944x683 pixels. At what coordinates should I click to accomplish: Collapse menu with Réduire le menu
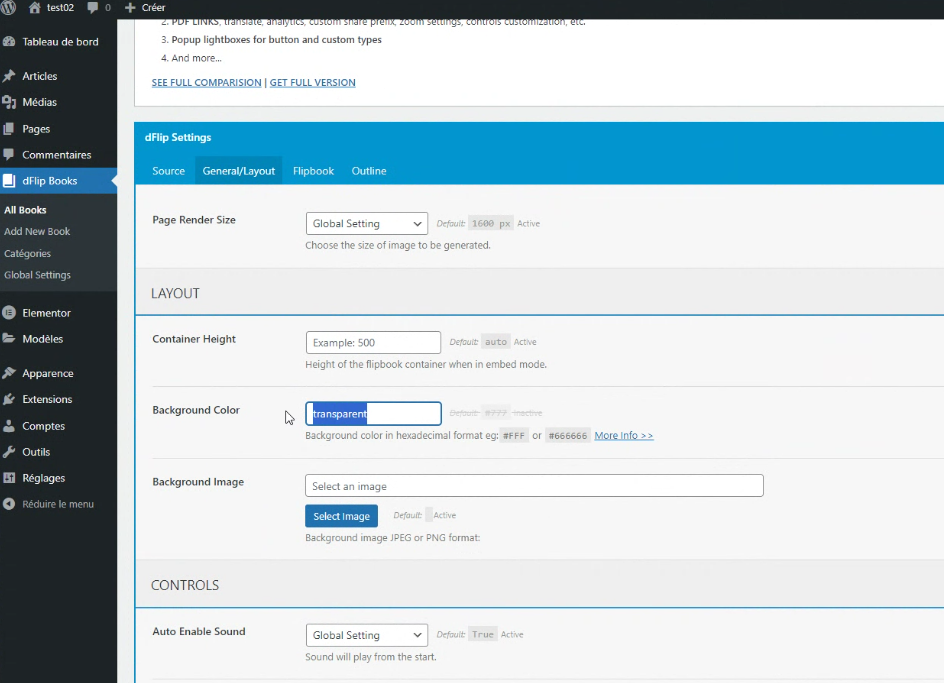click(57, 504)
